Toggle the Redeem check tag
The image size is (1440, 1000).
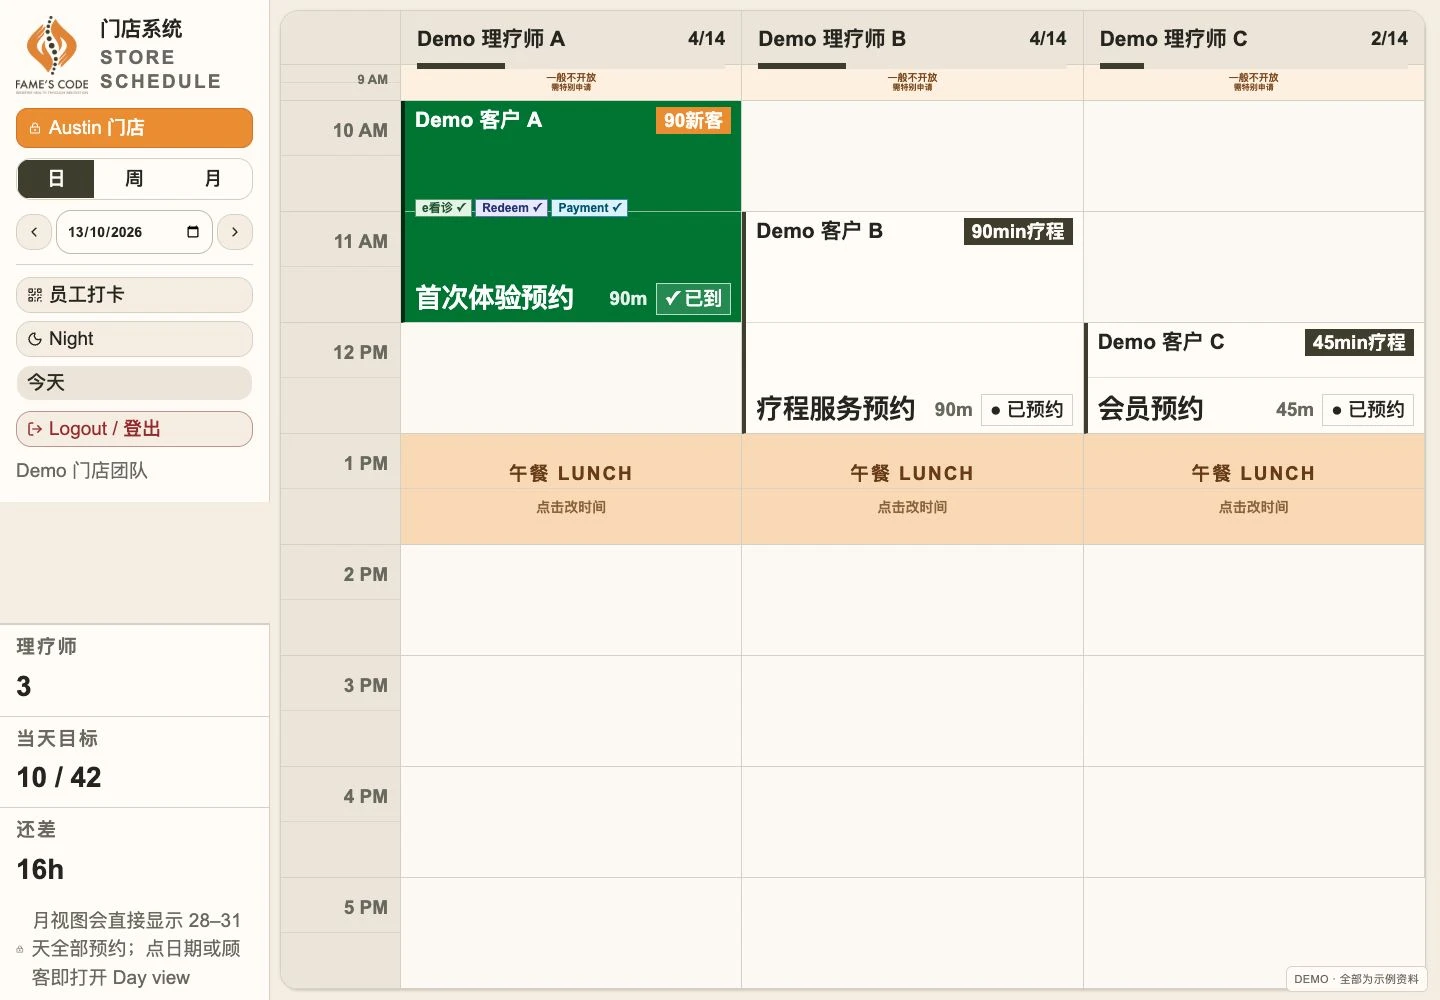pos(511,208)
